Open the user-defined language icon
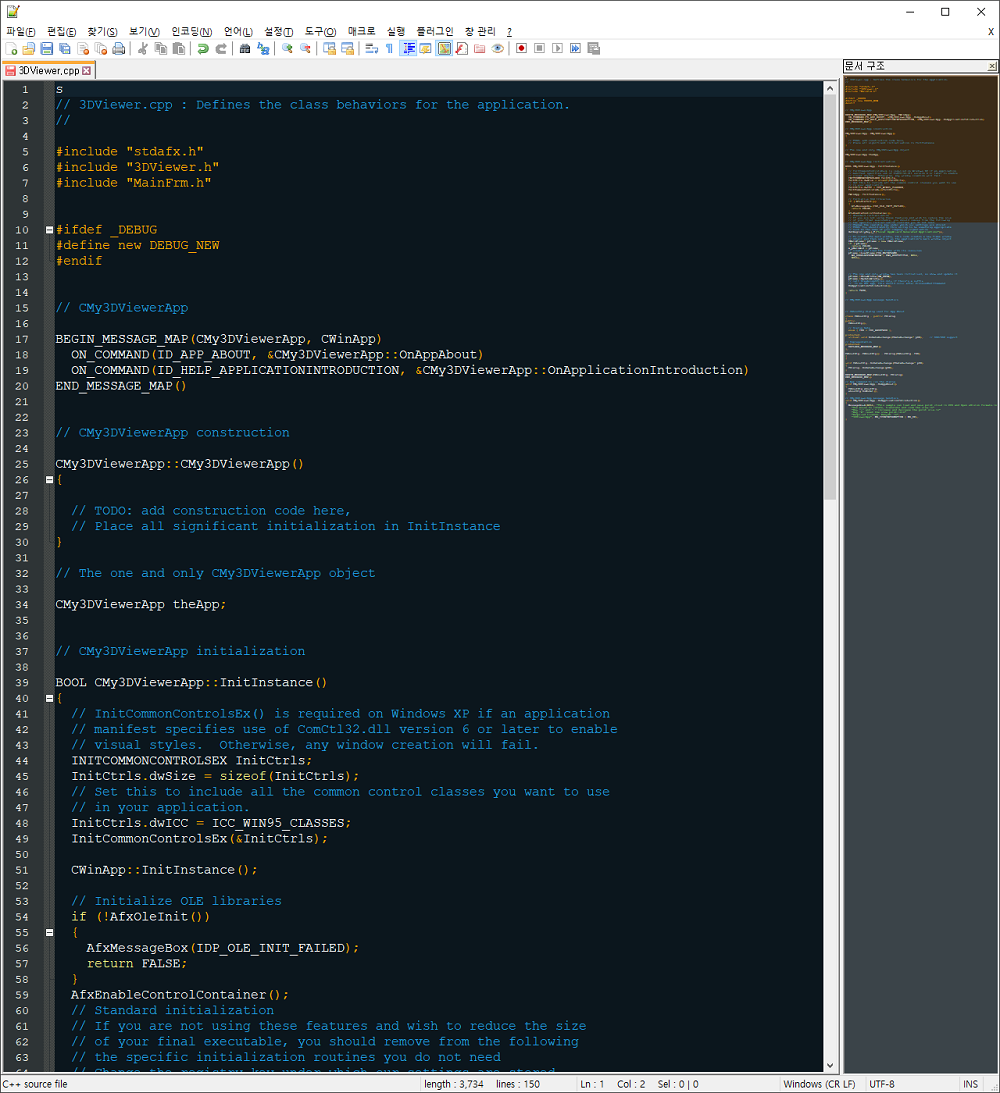The image size is (1000, 1093). click(425, 48)
